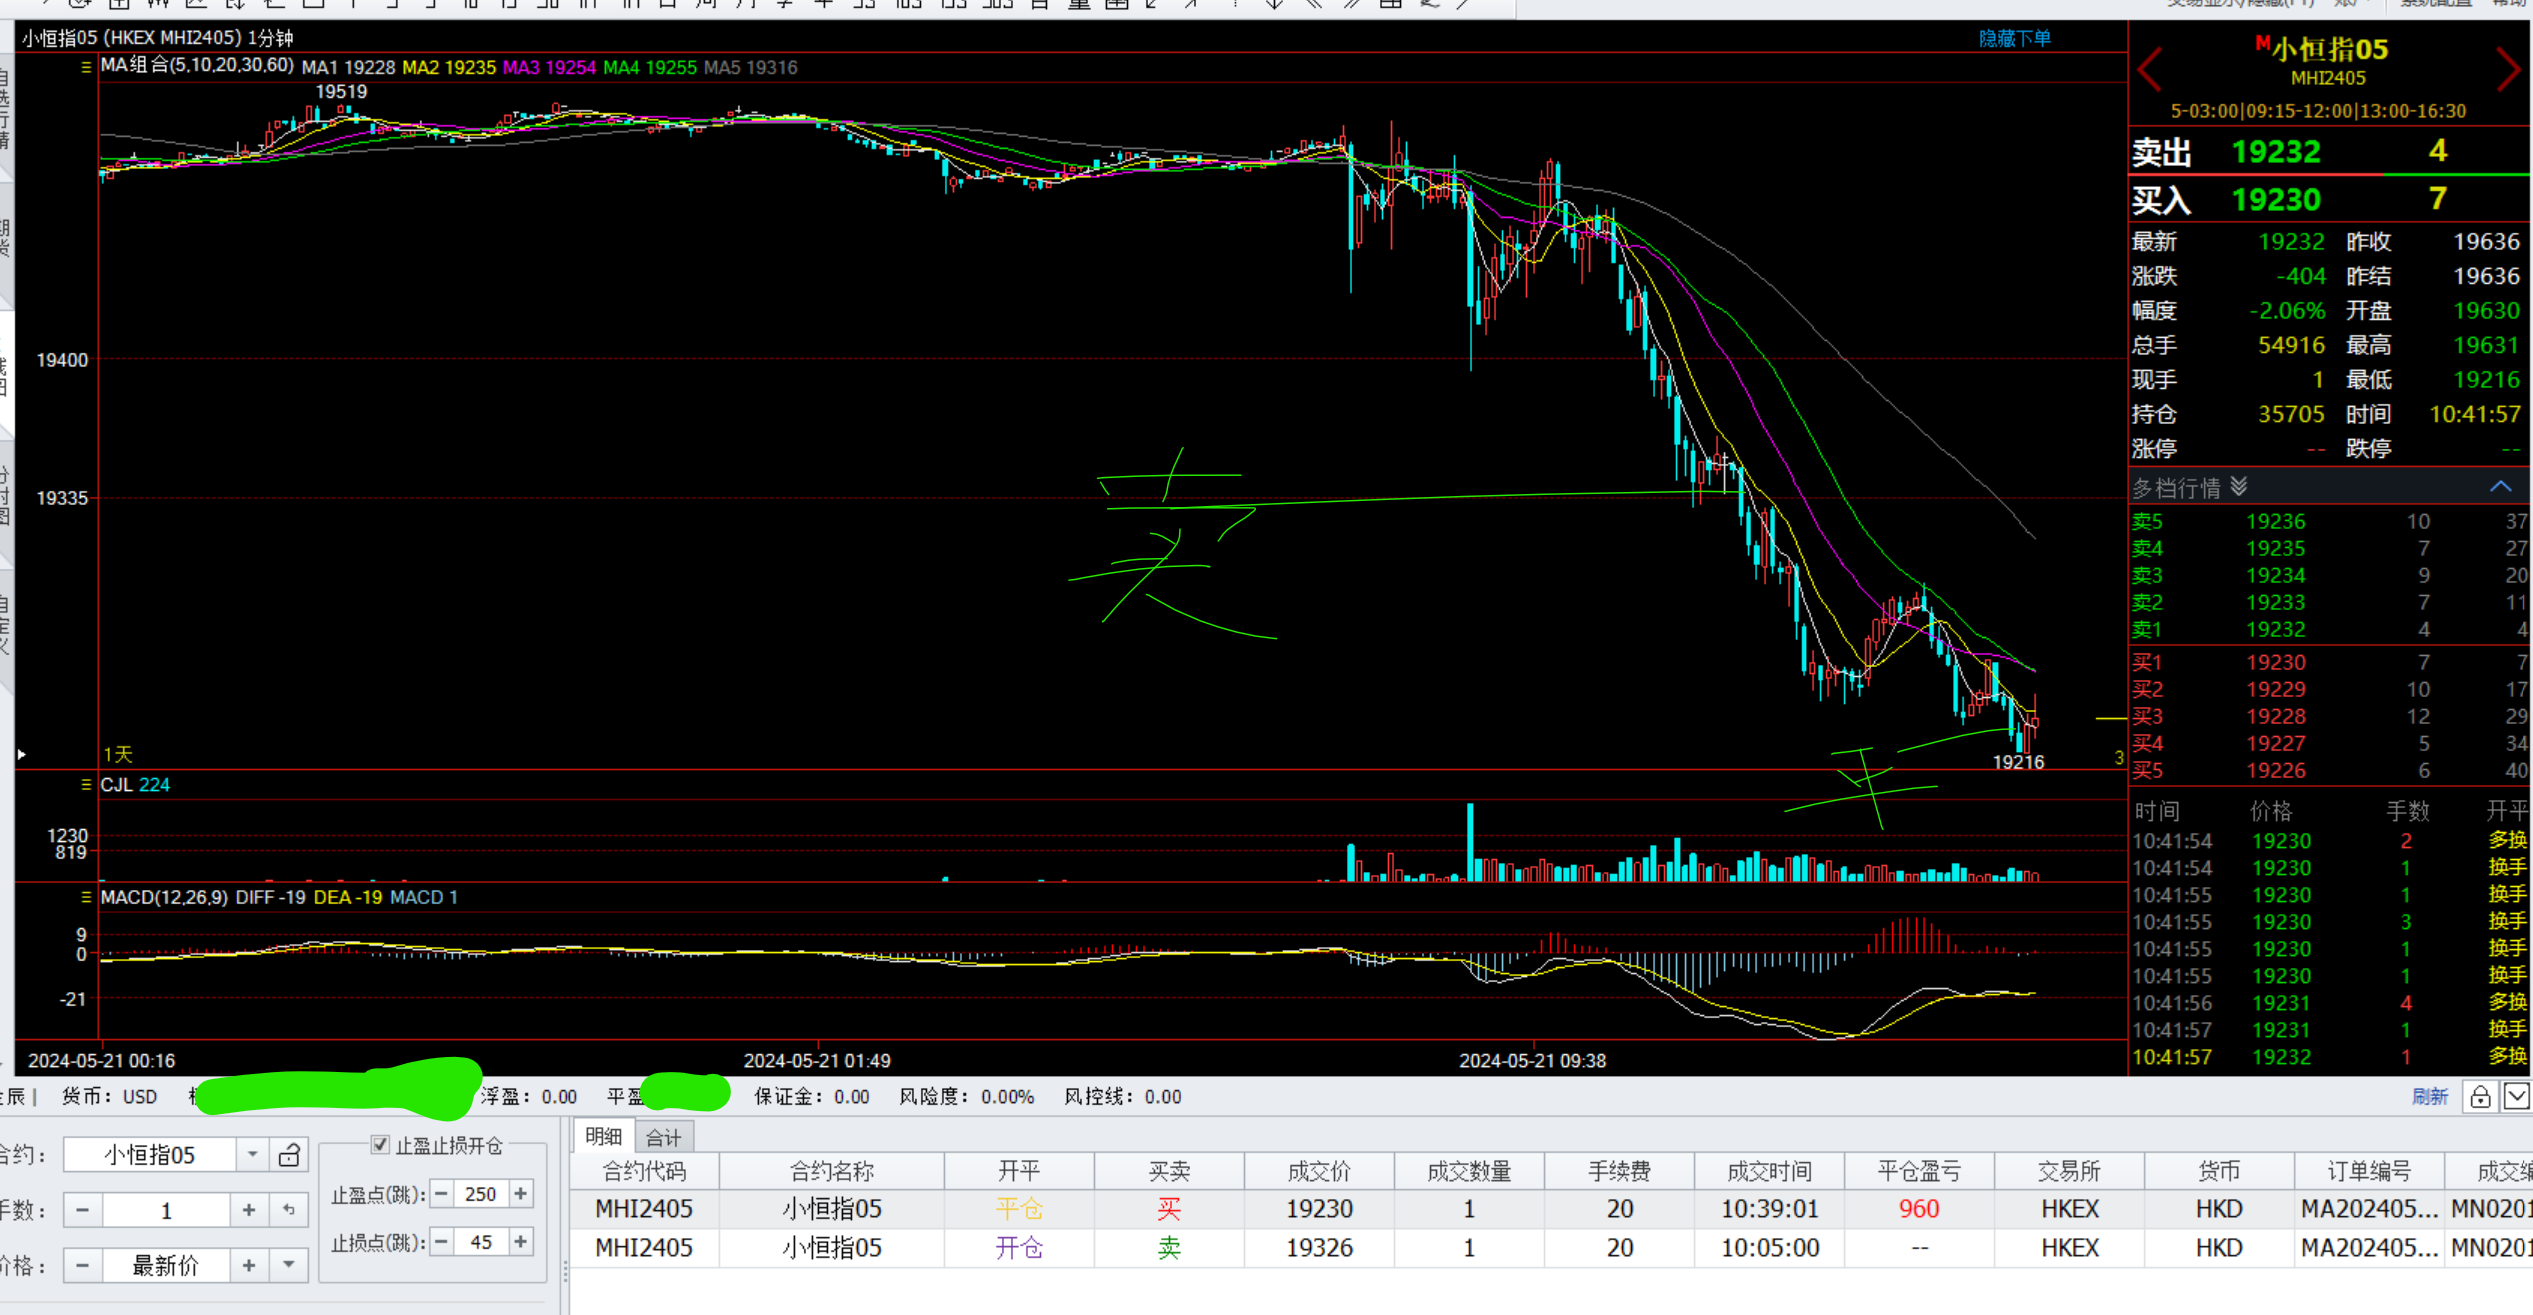
Task: Click next contract arrow in quote panel
Action: 2507,69
